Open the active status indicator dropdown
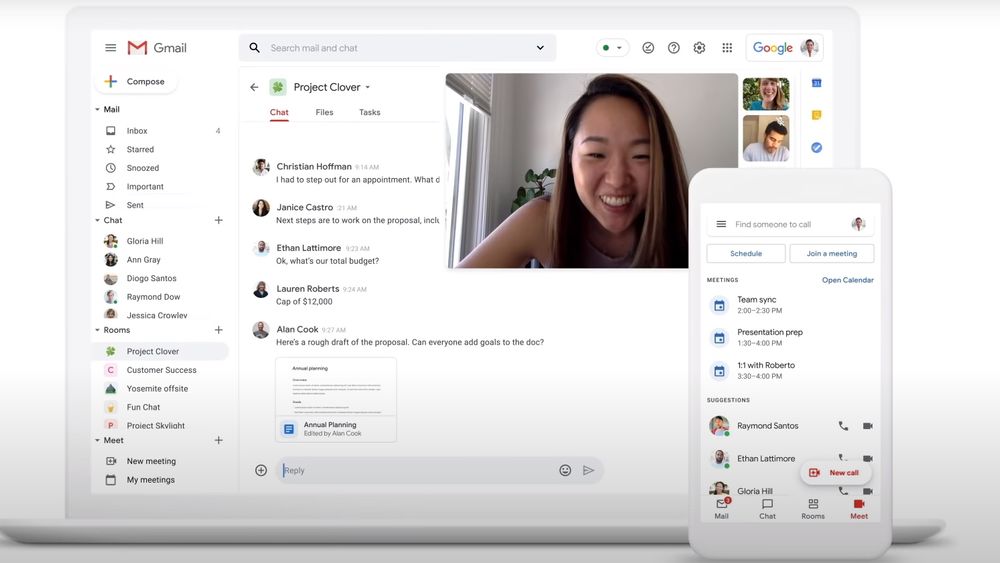The height and width of the screenshot is (563, 1000). tap(613, 48)
